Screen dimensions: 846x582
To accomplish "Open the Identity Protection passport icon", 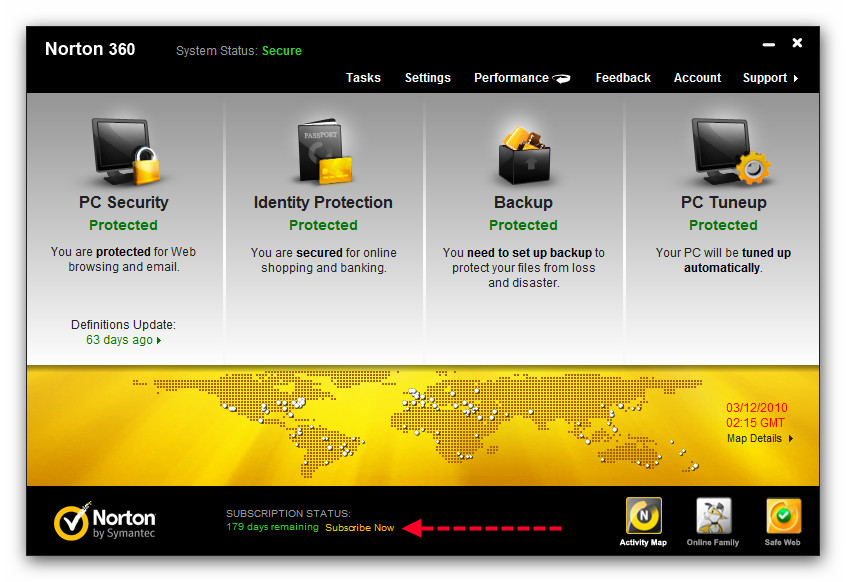I will click(x=324, y=150).
